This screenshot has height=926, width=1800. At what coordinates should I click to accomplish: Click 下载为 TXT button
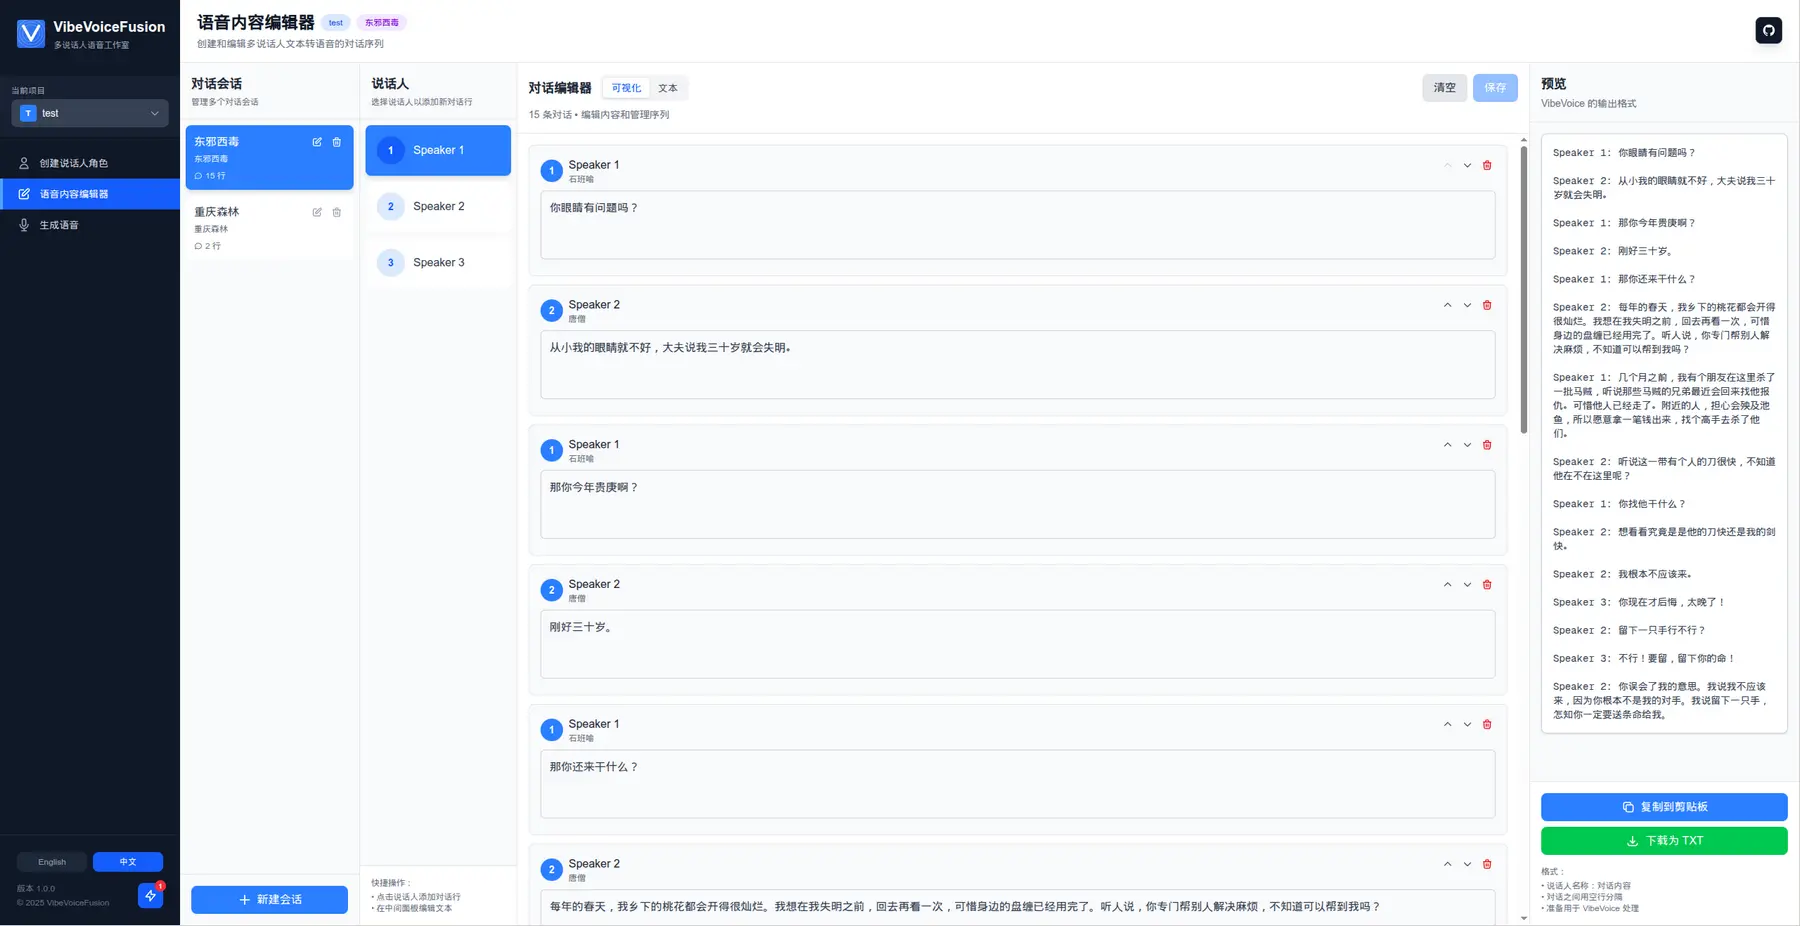1663,841
